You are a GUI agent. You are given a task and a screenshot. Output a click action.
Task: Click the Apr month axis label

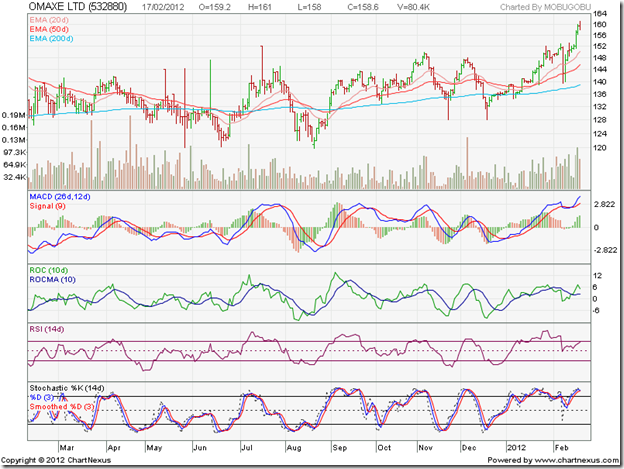[x=114, y=448]
